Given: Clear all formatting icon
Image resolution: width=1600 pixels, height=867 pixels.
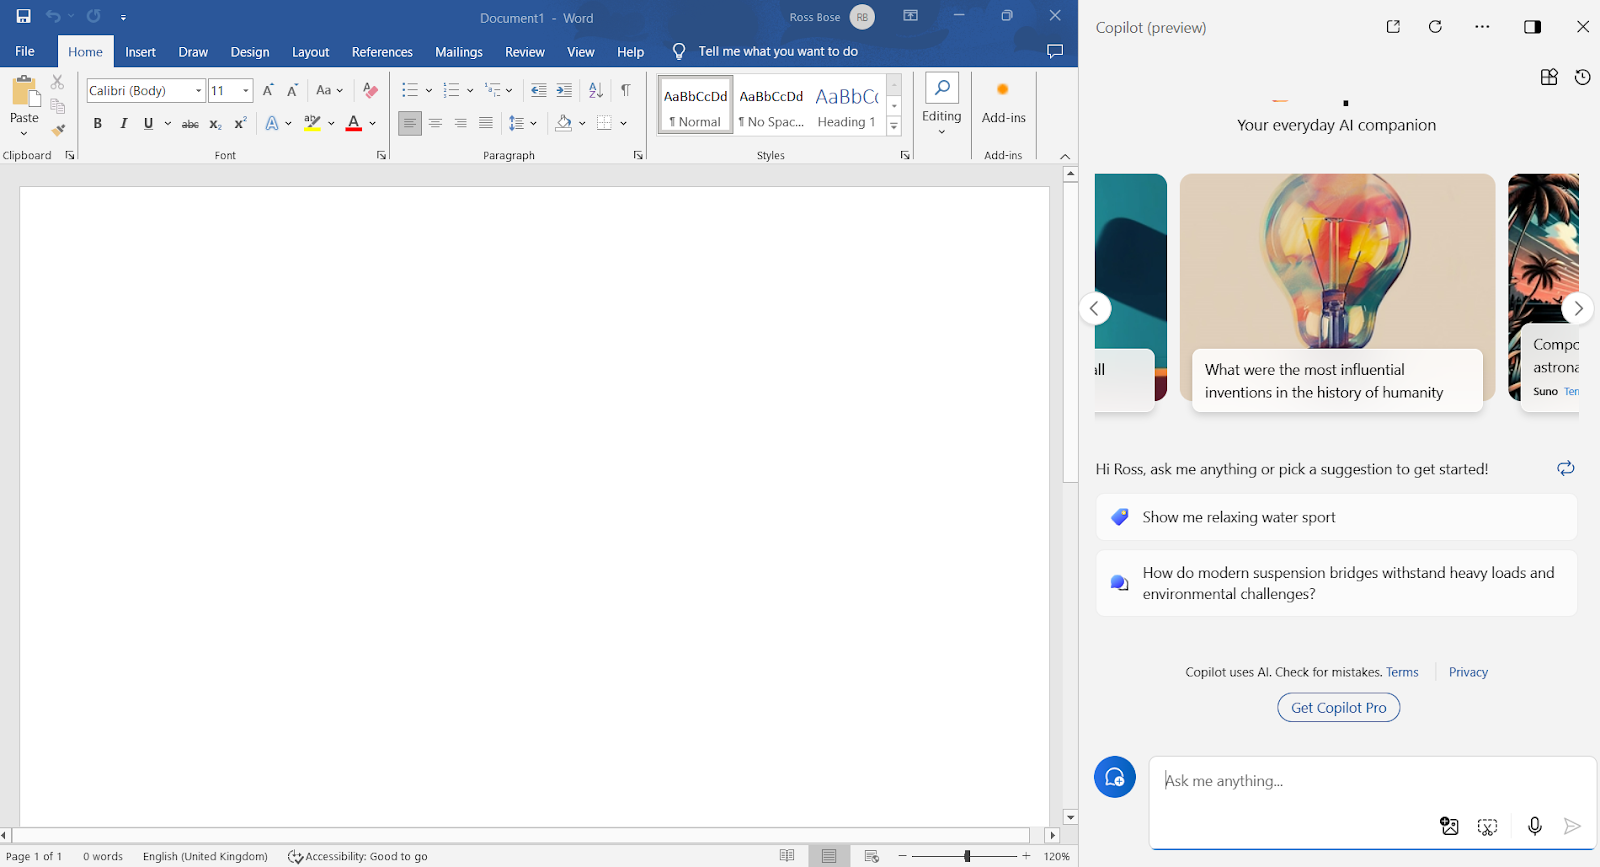Looking at the screenshot, I should click(370, 90).
